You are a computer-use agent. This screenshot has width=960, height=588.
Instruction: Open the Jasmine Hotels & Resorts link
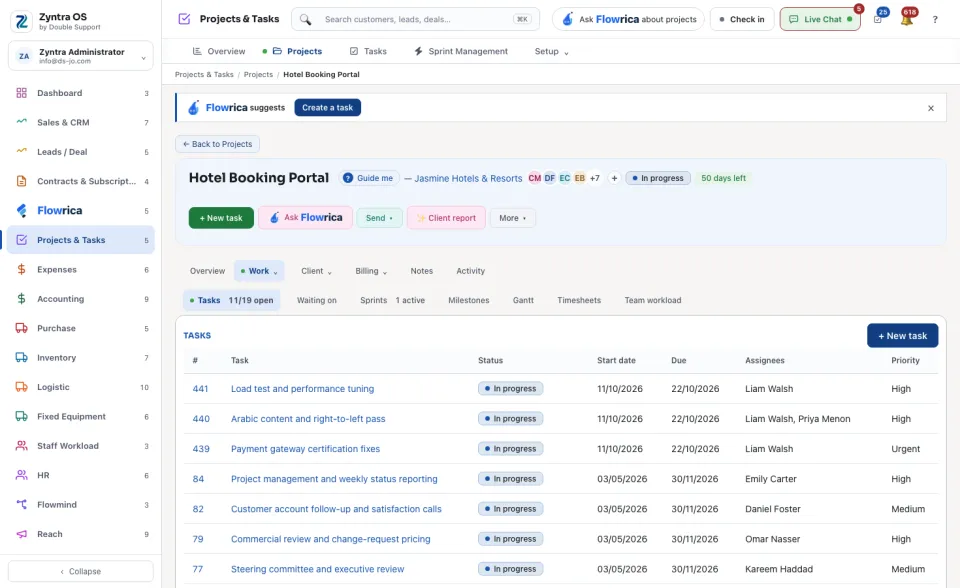[468, 178]
